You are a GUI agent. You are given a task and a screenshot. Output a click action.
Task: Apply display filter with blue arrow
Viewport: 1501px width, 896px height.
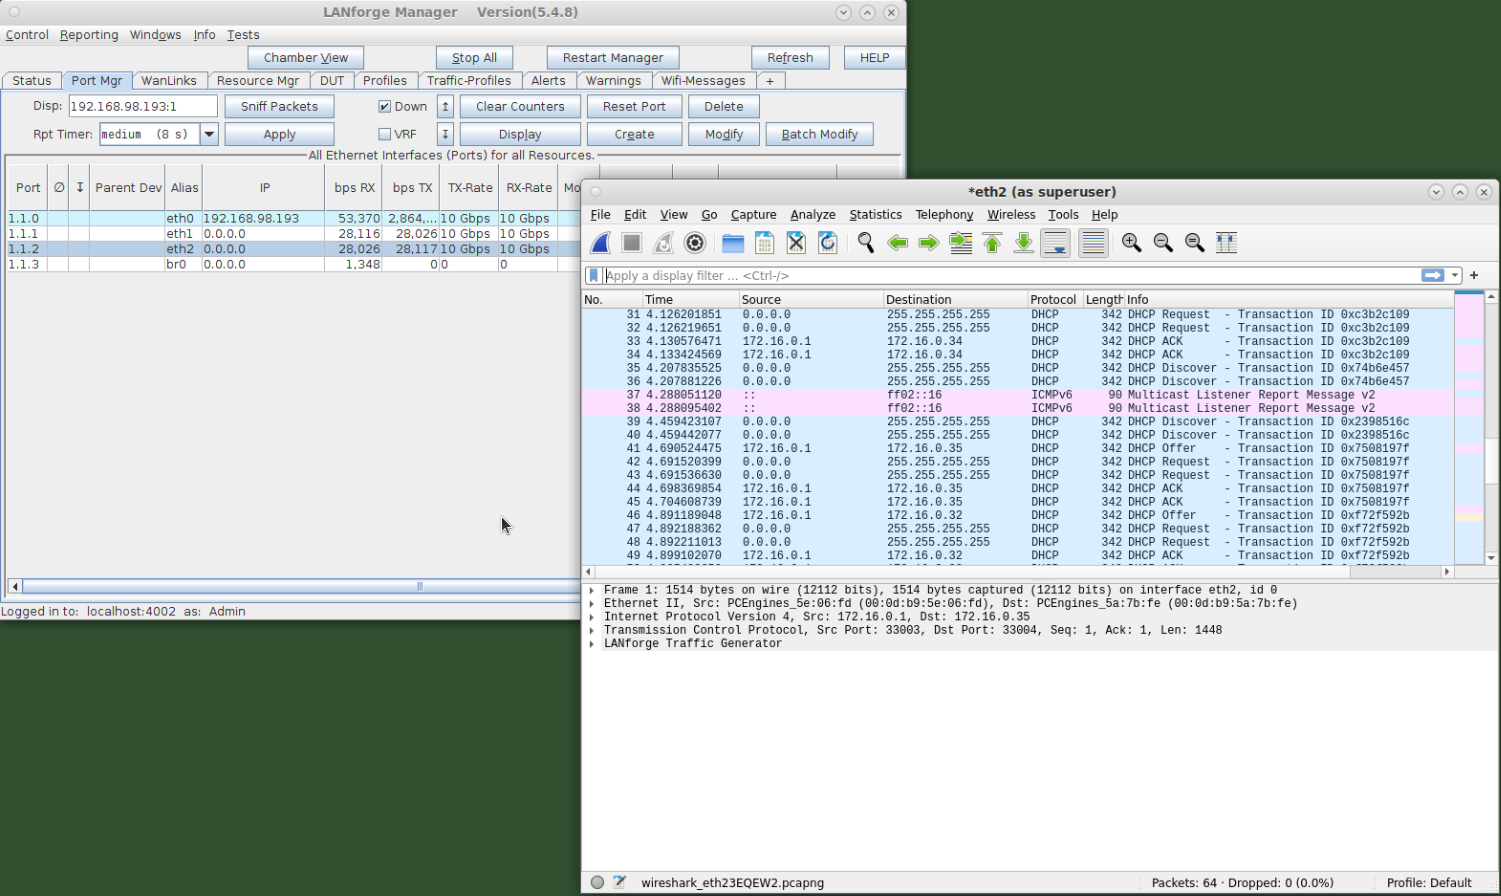(1433, 275)
